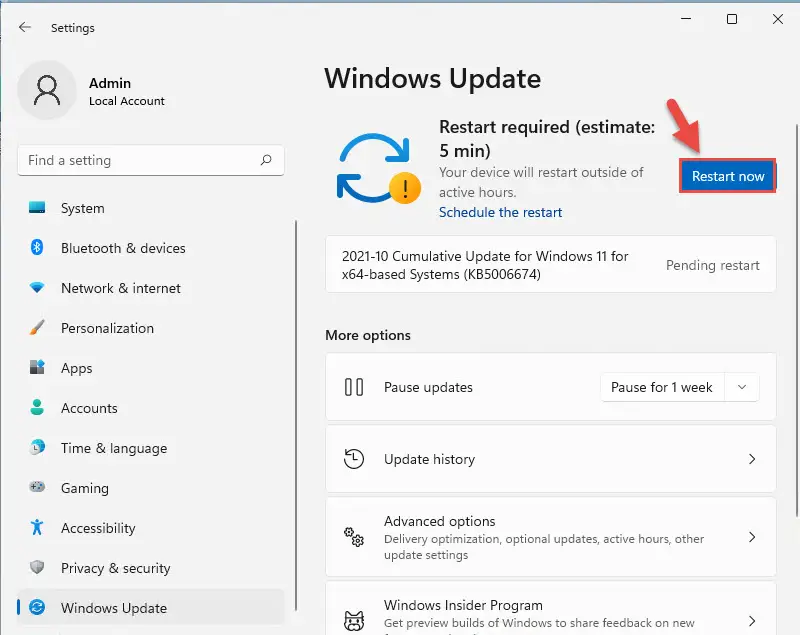
Task: Expand the Update history chevron
Action: point(752,459)
